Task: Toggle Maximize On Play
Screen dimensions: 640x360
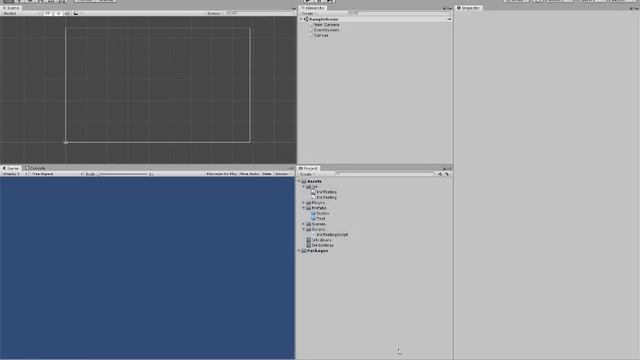Action: coord(222,174)
